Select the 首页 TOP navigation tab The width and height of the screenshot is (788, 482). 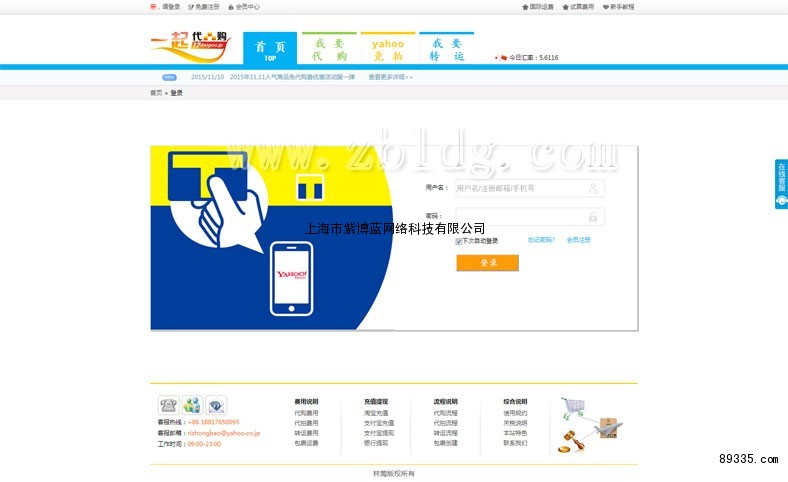click(x=270, y=49)
